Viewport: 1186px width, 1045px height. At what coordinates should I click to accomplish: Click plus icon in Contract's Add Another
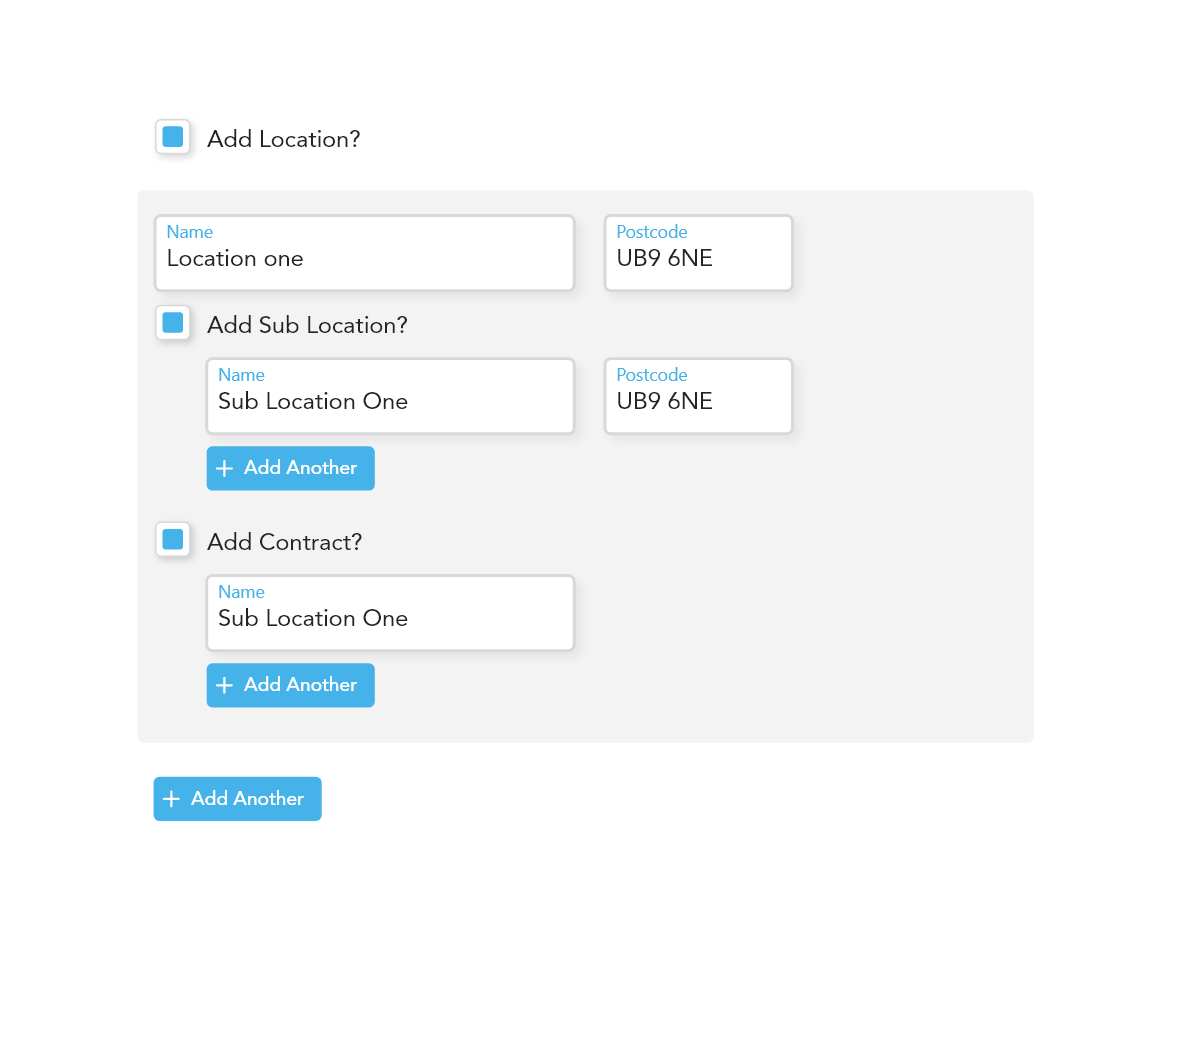pyautogui.click(x=225, y=685)
